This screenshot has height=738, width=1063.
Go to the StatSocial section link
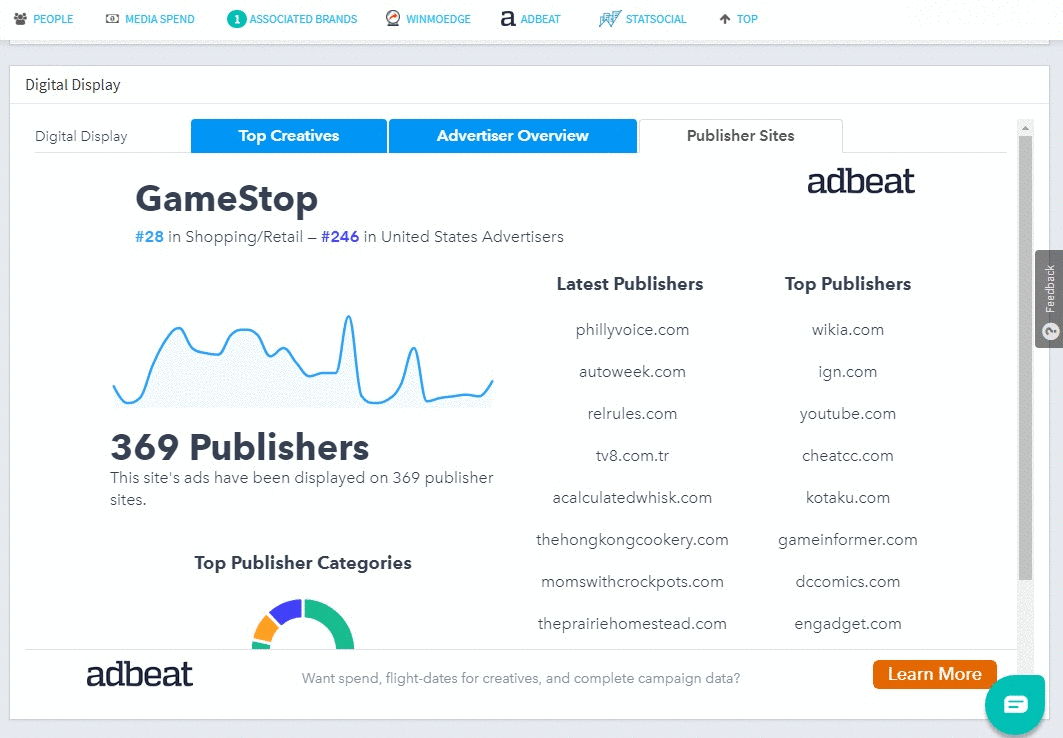coord(656,19)
